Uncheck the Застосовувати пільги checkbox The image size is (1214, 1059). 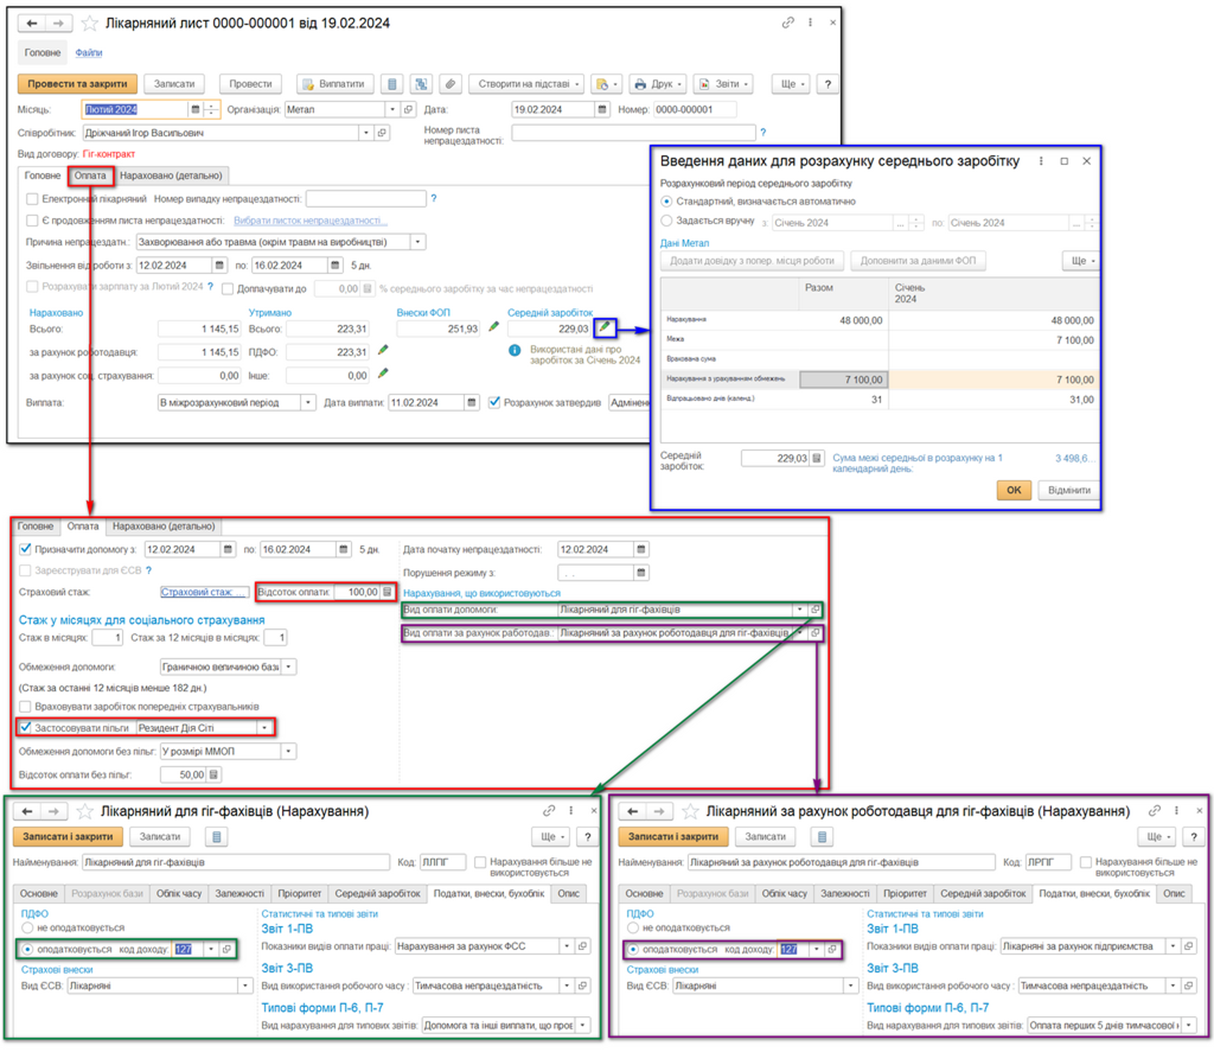[26, 728]
